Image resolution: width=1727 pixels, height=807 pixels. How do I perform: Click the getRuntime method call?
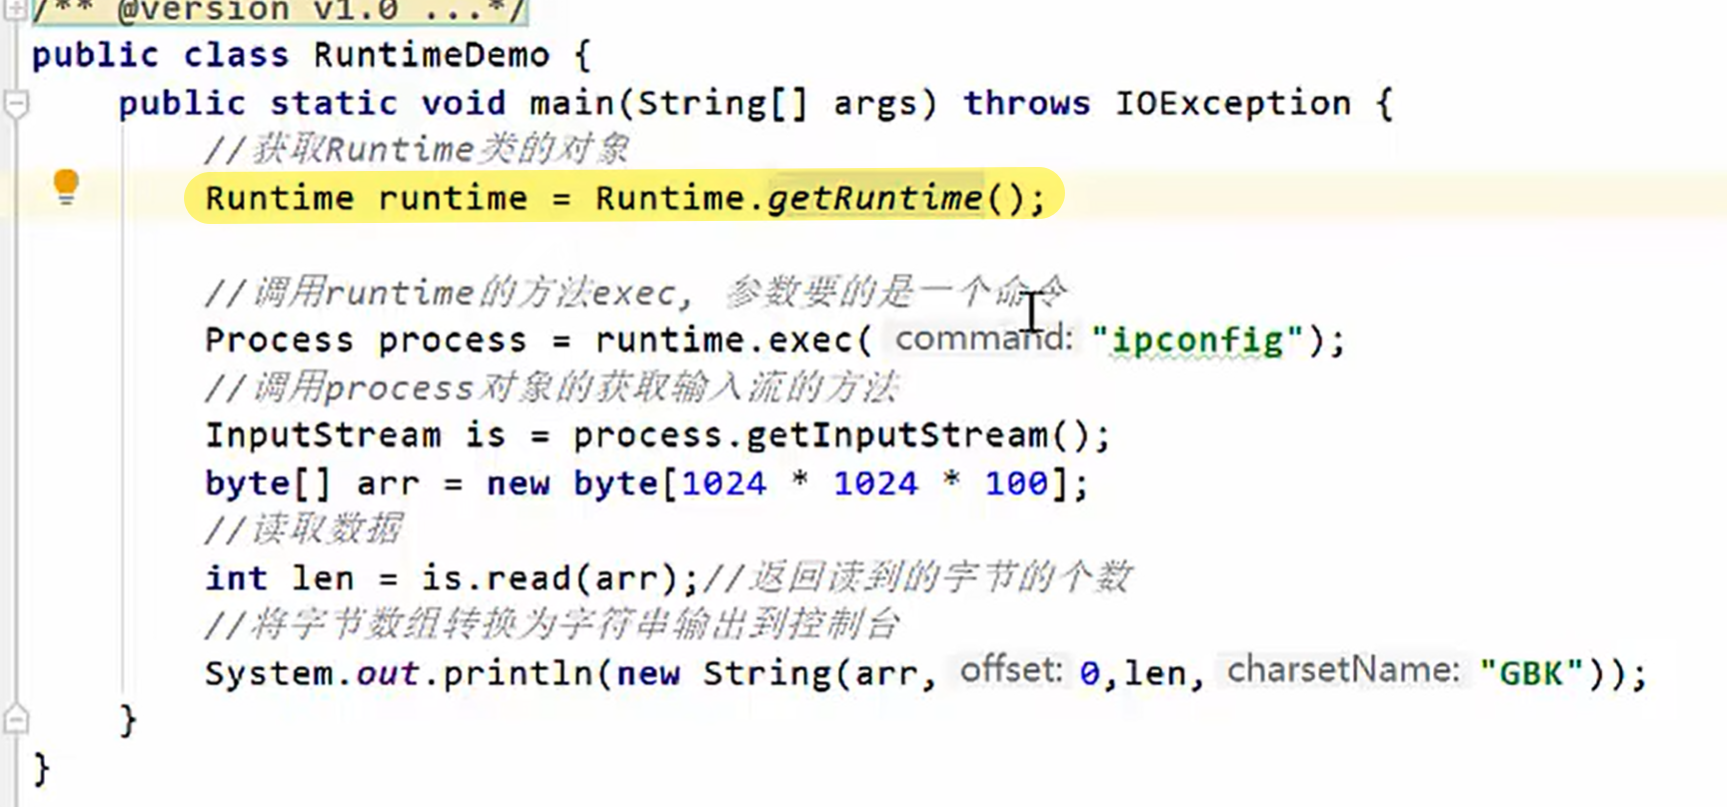tap(874, 198)
